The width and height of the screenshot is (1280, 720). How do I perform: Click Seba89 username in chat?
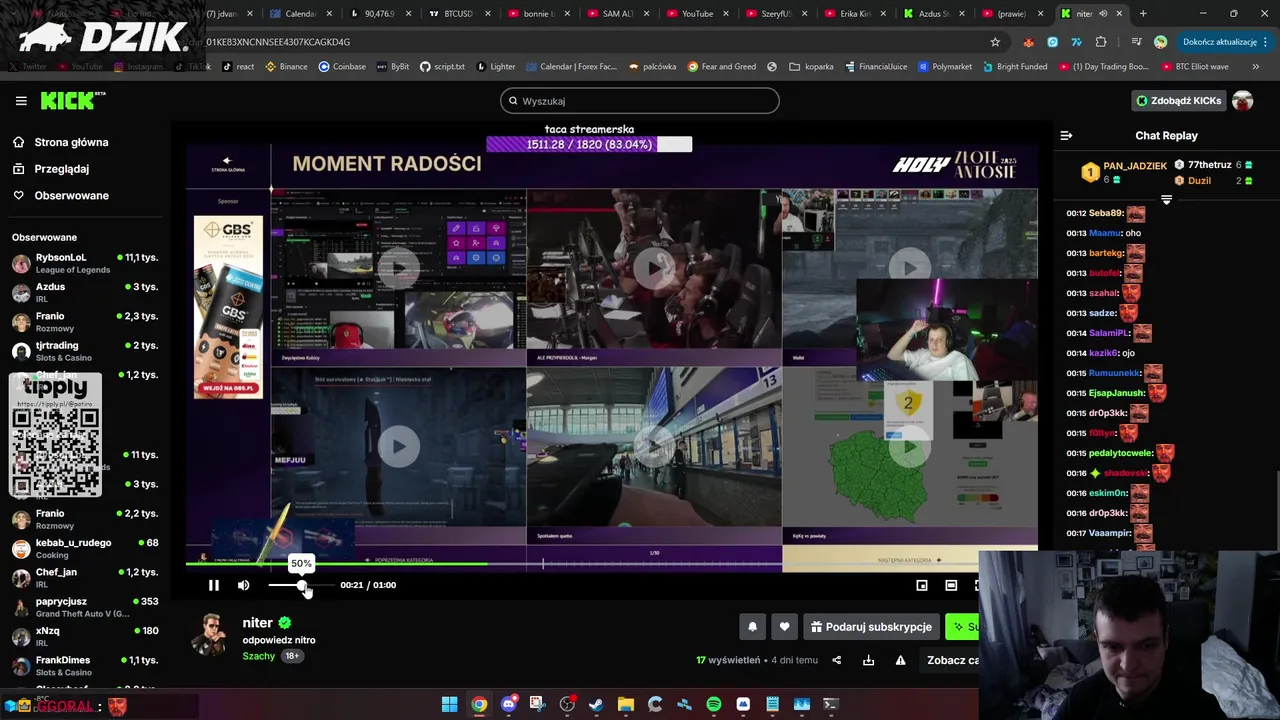pos(1105,213)
